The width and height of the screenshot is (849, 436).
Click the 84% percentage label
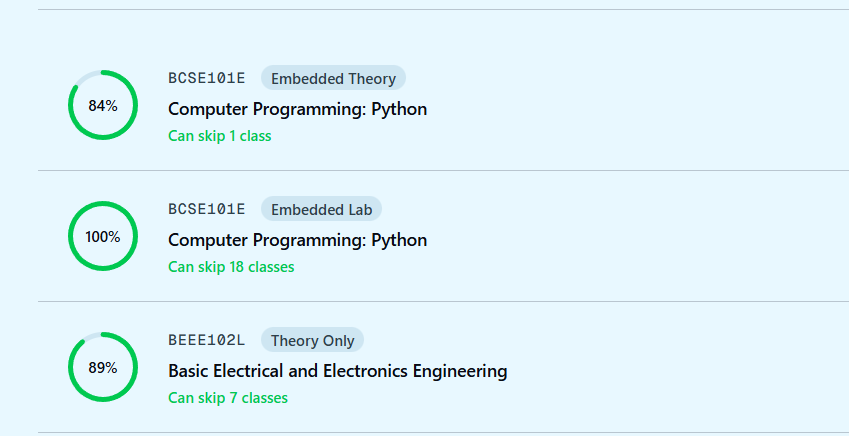[x=103, y=105]
